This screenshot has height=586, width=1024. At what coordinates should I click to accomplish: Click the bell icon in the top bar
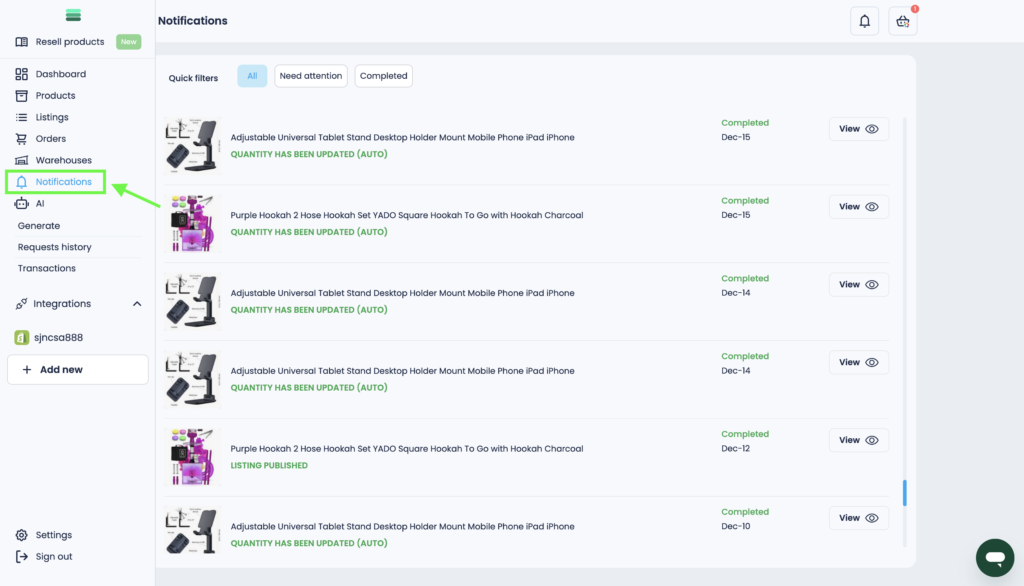tap(864, 21)
